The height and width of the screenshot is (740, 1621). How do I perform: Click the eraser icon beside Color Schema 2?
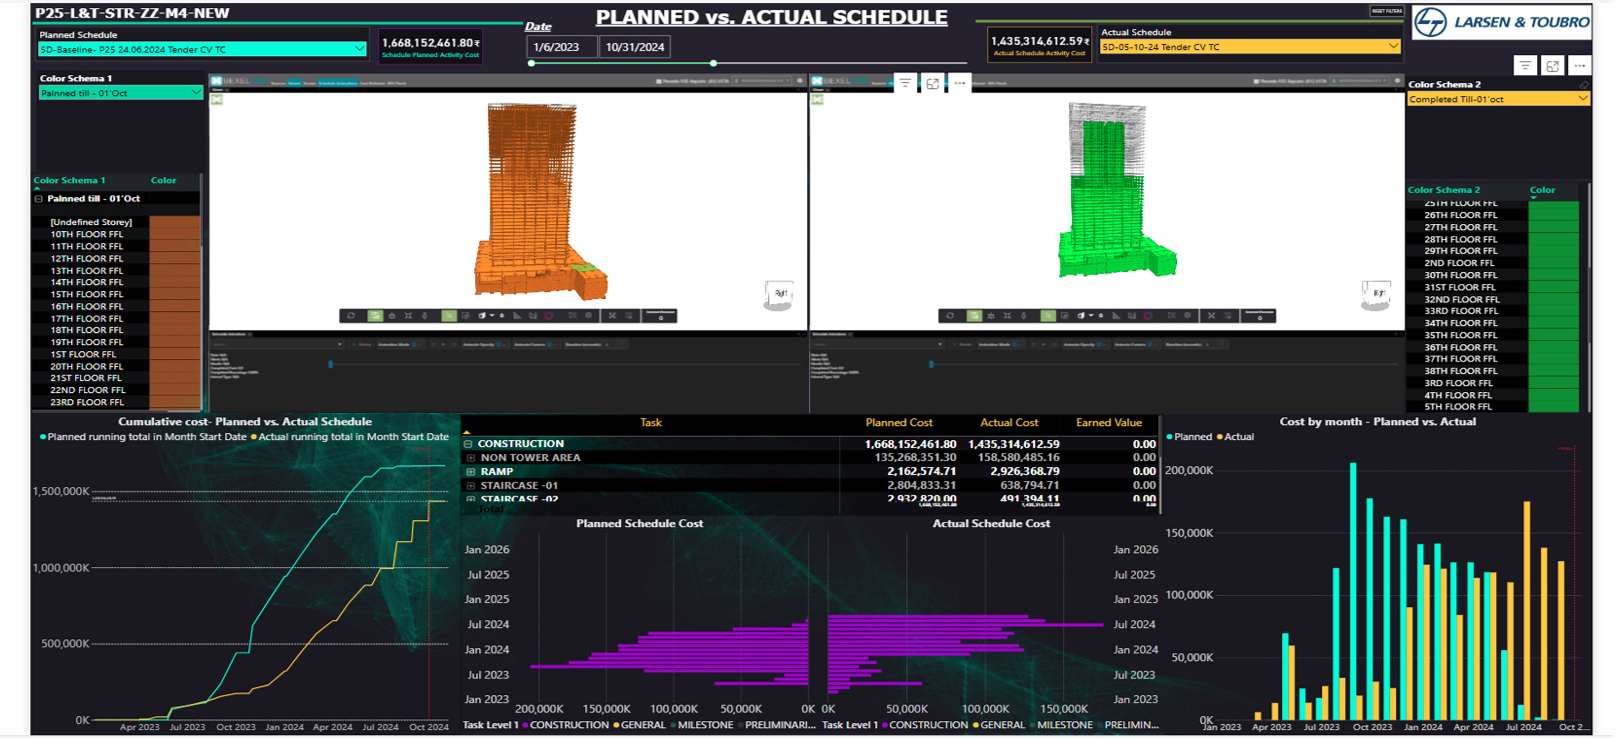(1583, 85)
